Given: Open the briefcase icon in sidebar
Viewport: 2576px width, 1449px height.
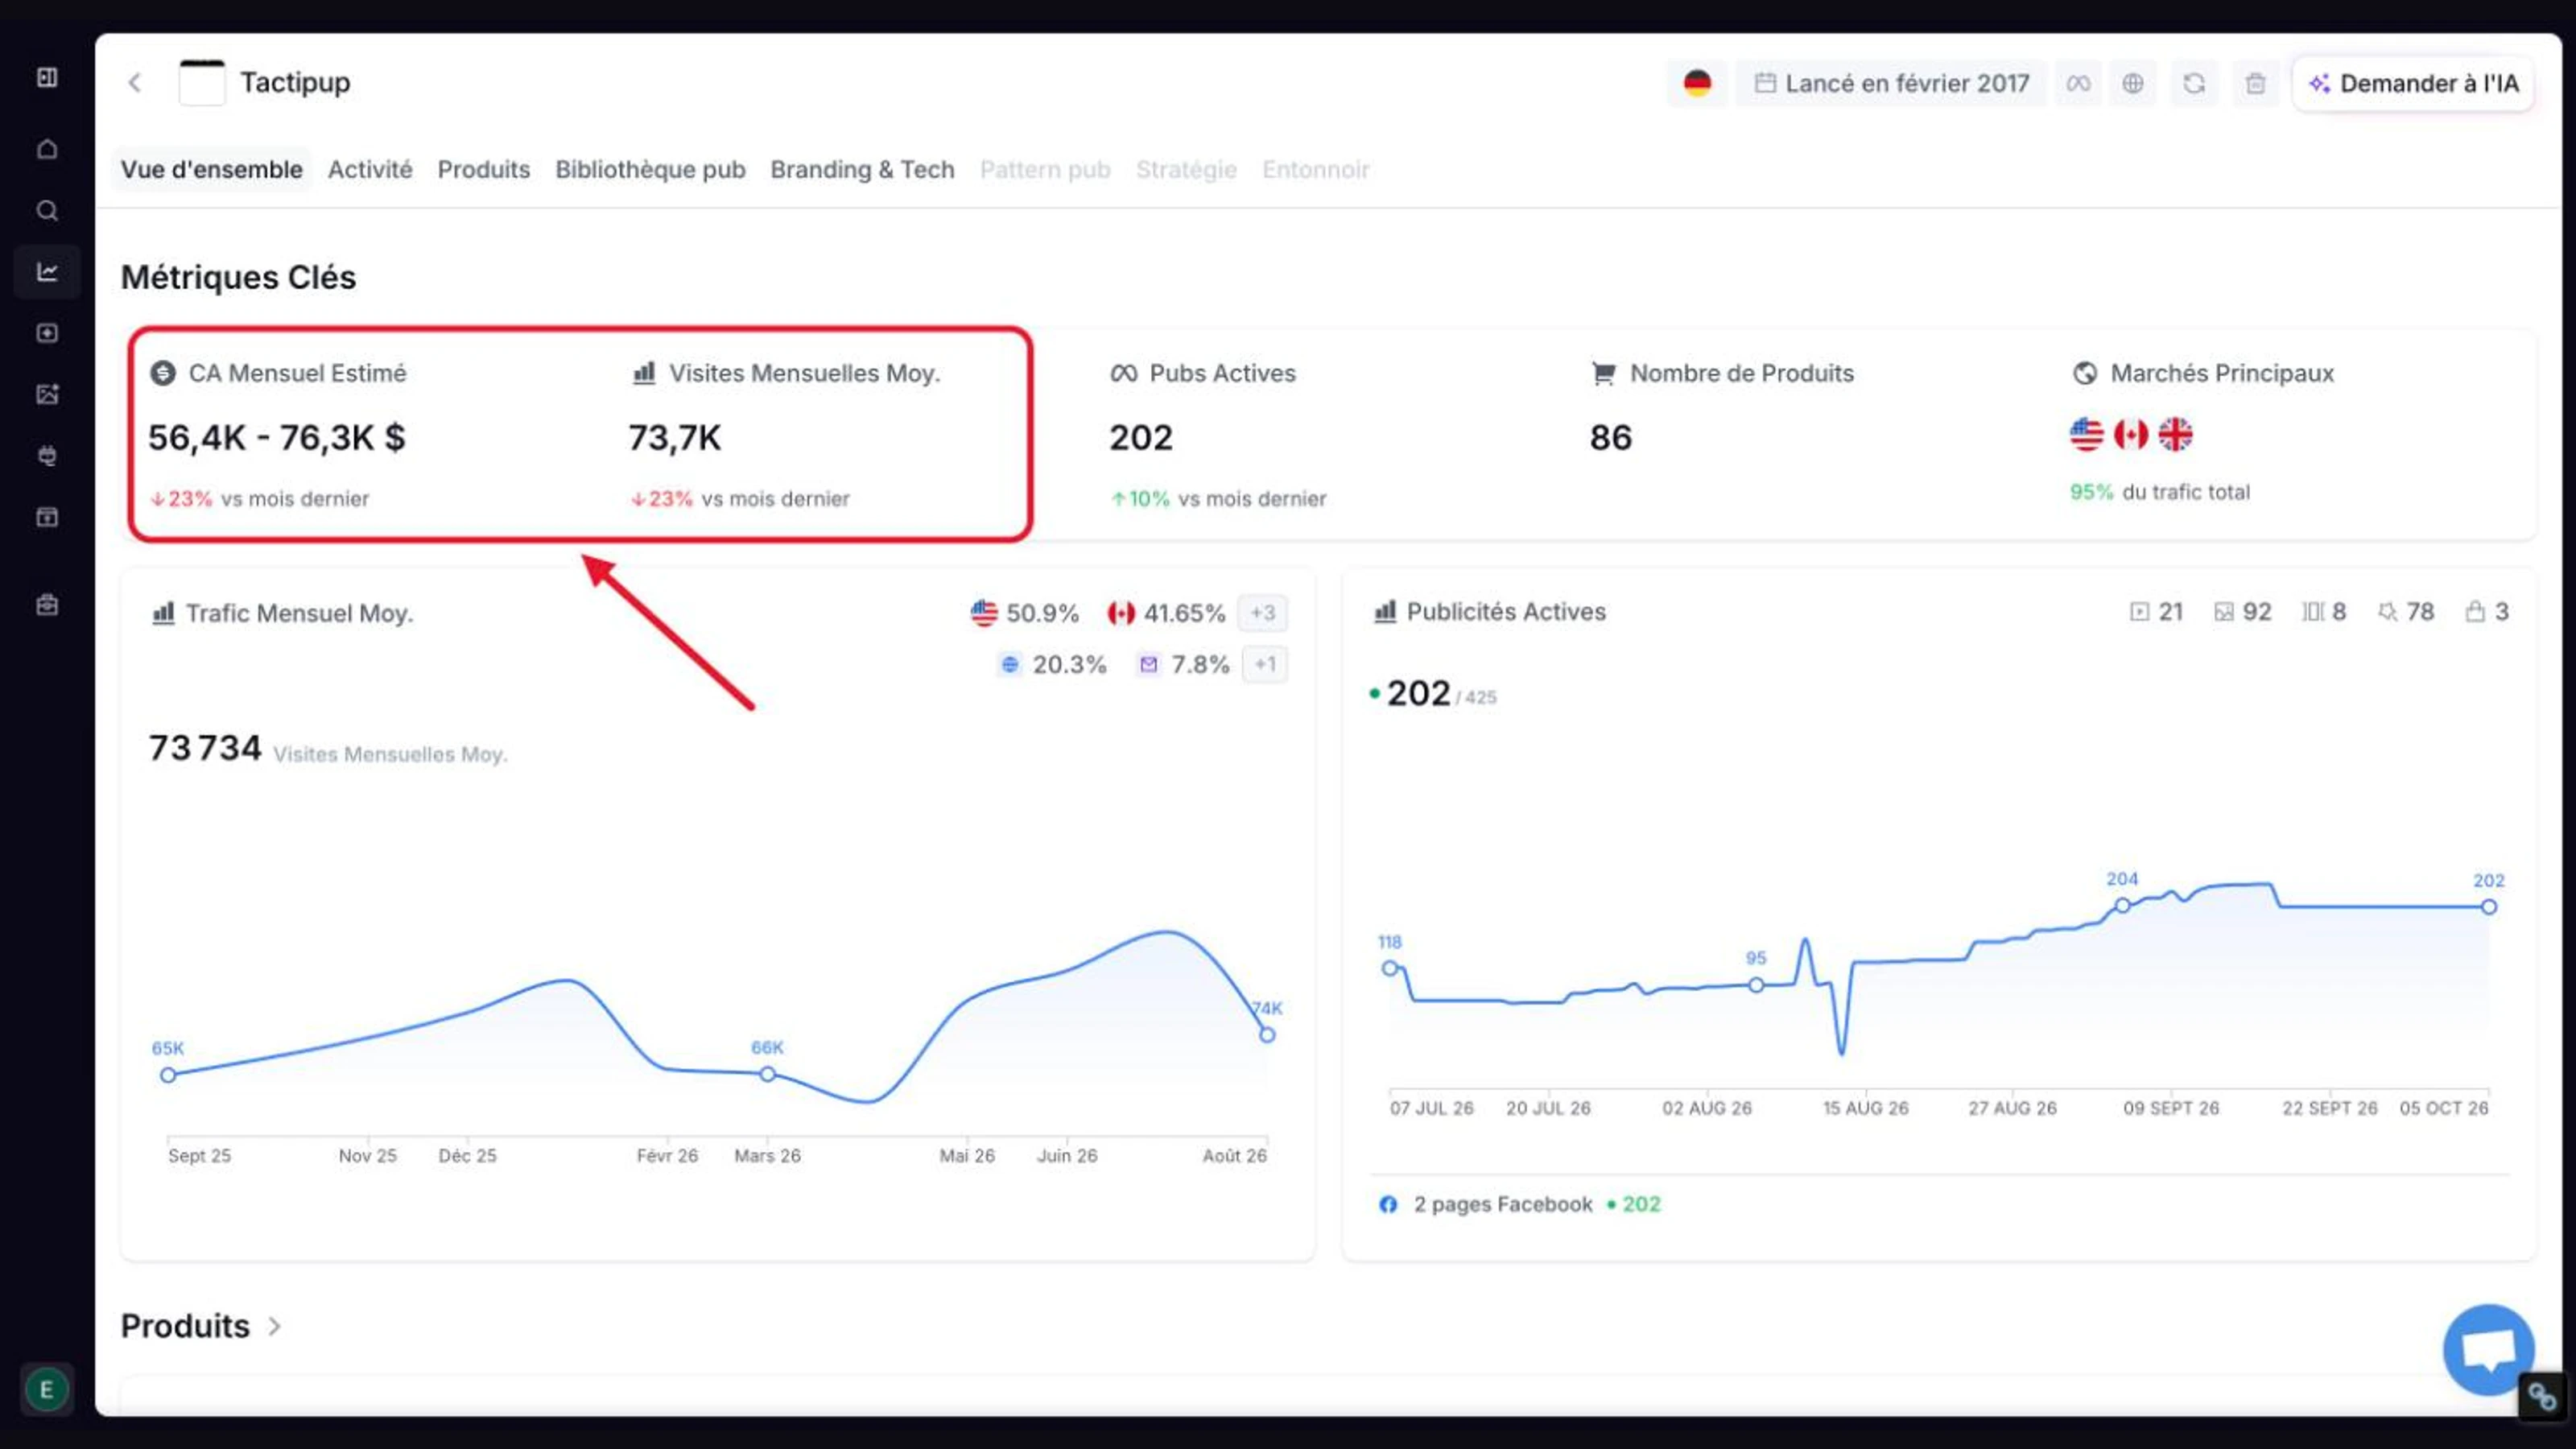Looking at the screenshot, I should [47, 605].
